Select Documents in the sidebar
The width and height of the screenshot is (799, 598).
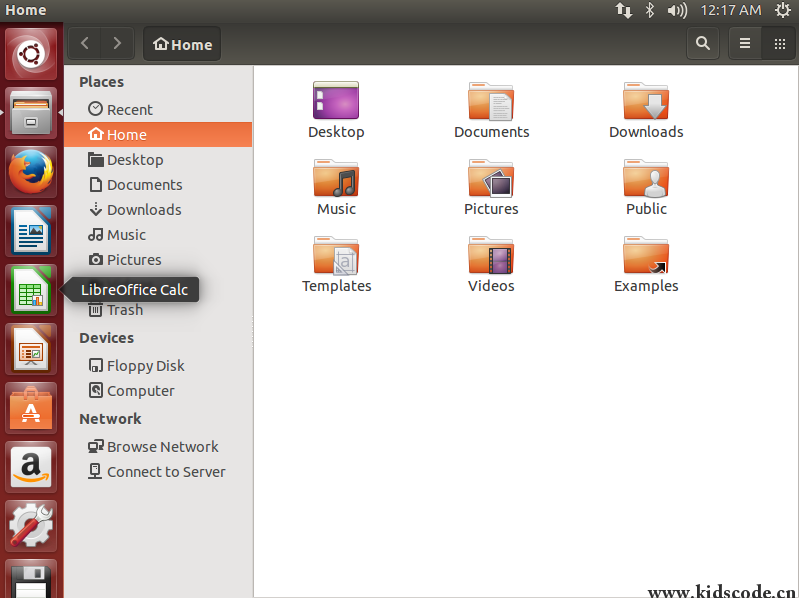coord(158,184)
